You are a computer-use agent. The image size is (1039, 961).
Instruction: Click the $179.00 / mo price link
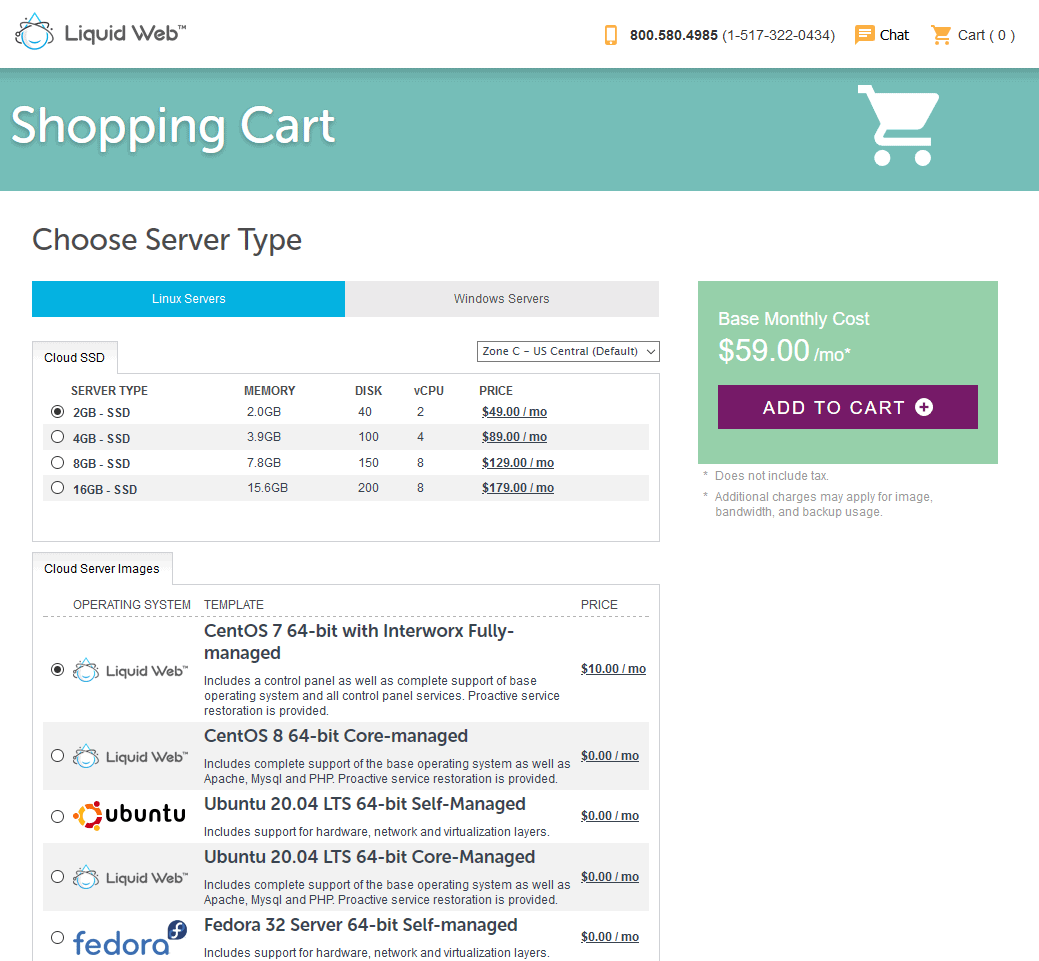518,488
